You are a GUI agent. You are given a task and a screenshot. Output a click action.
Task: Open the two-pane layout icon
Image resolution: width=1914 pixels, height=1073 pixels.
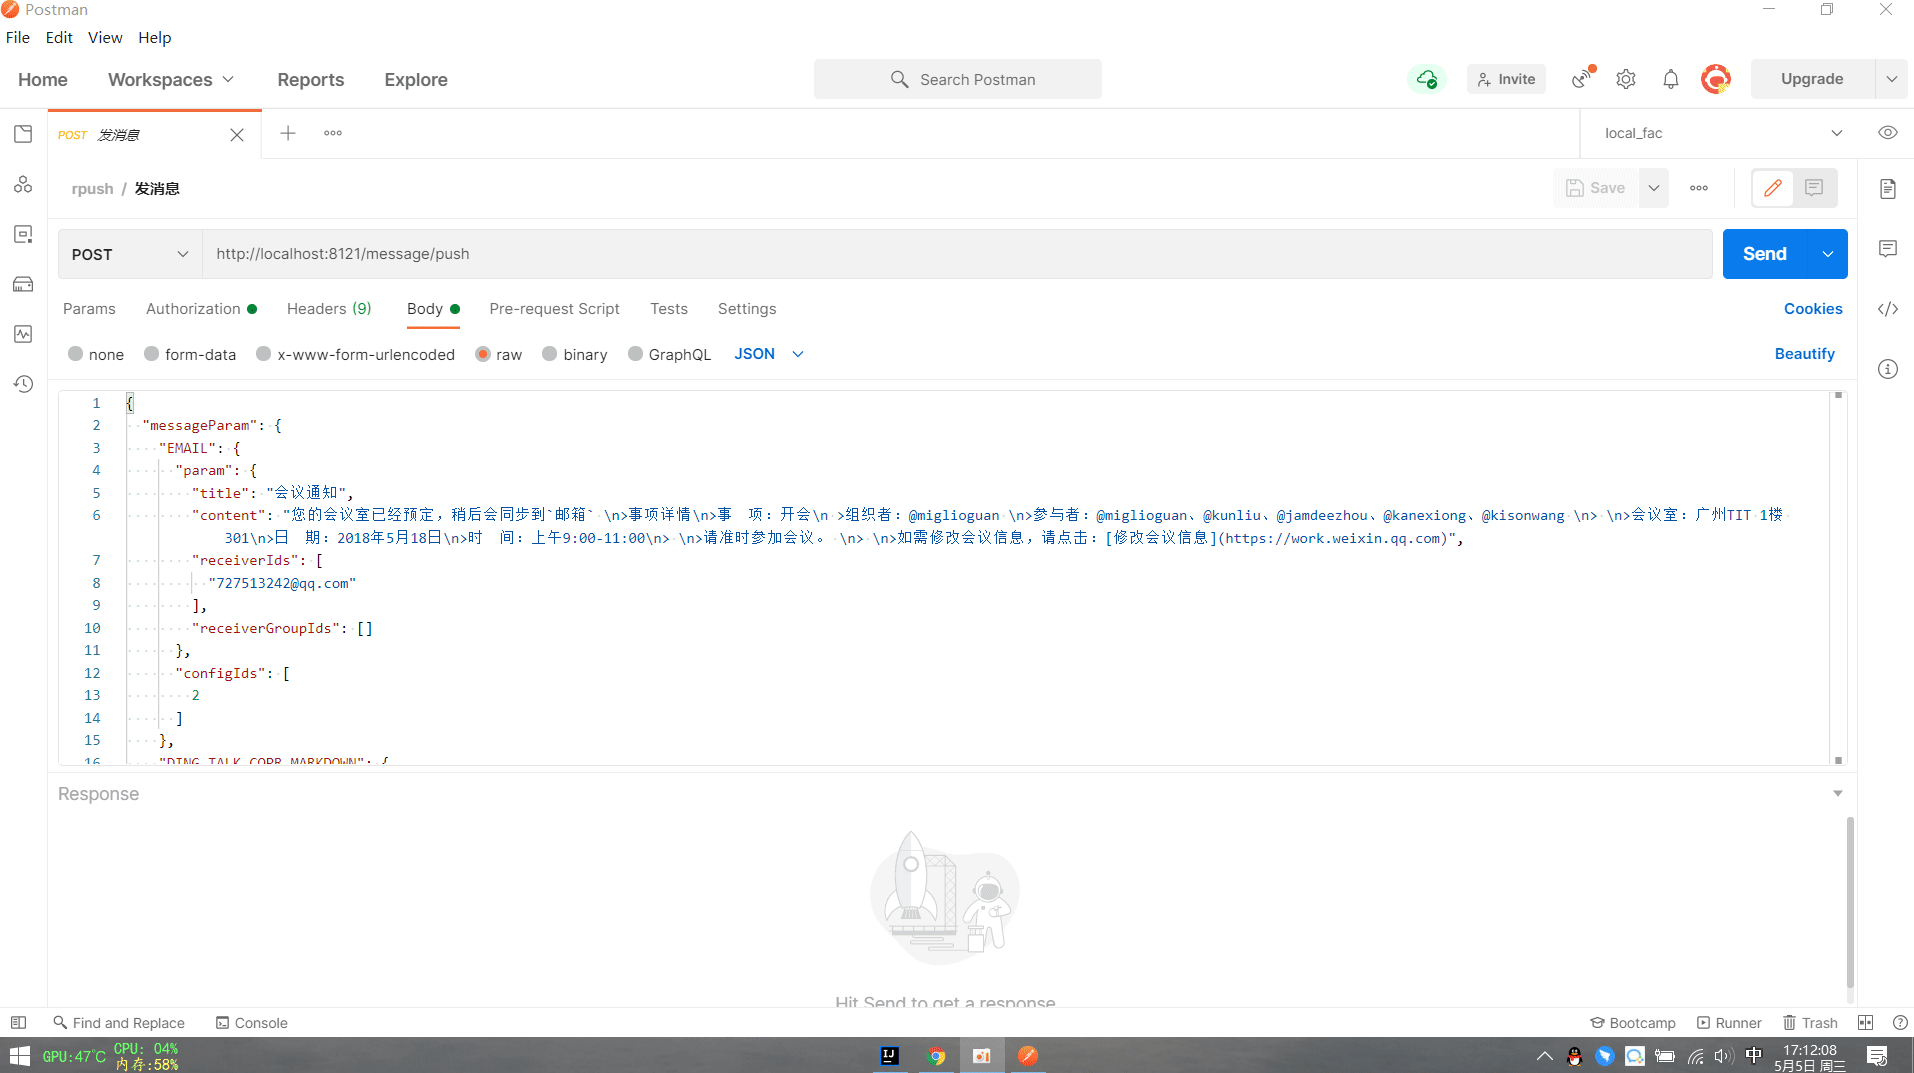pyautogui.click(x=1865, y=1023)
